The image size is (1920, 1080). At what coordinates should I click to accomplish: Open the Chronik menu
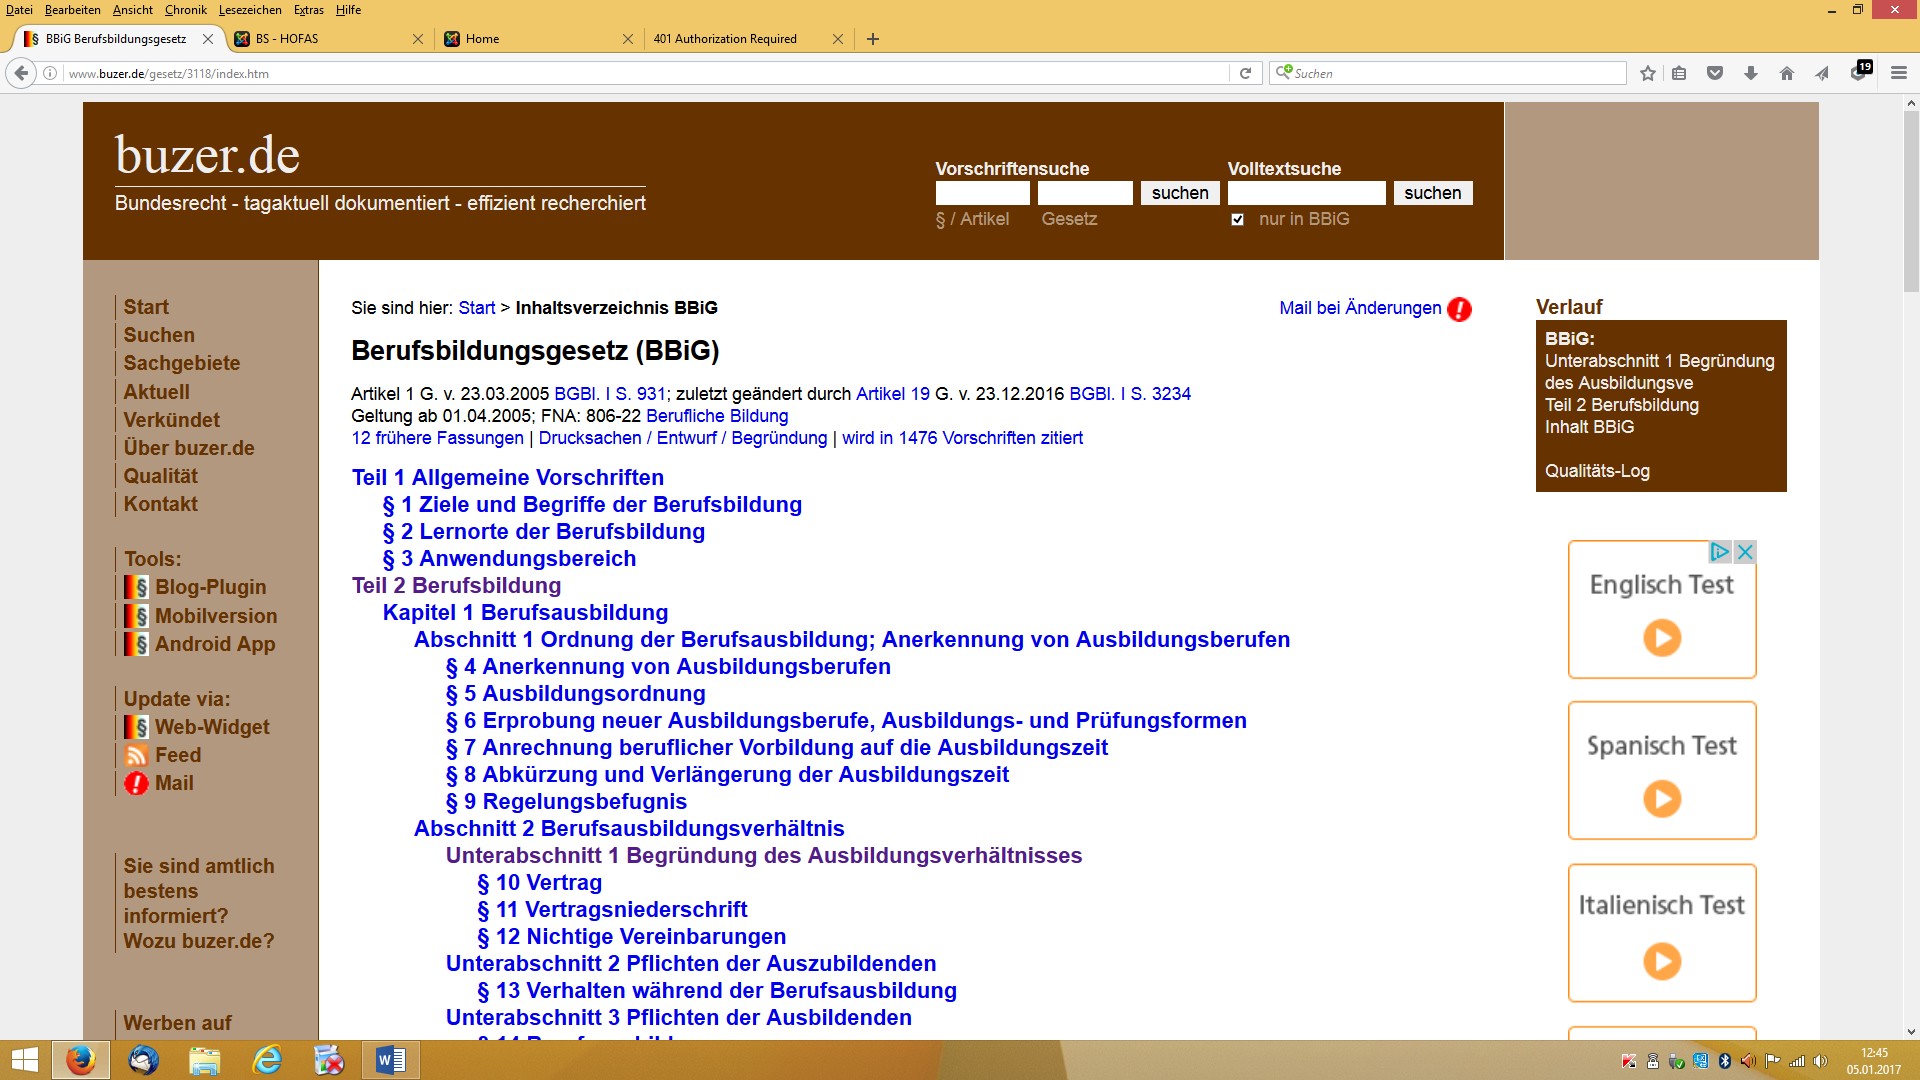tap(185, 10)
